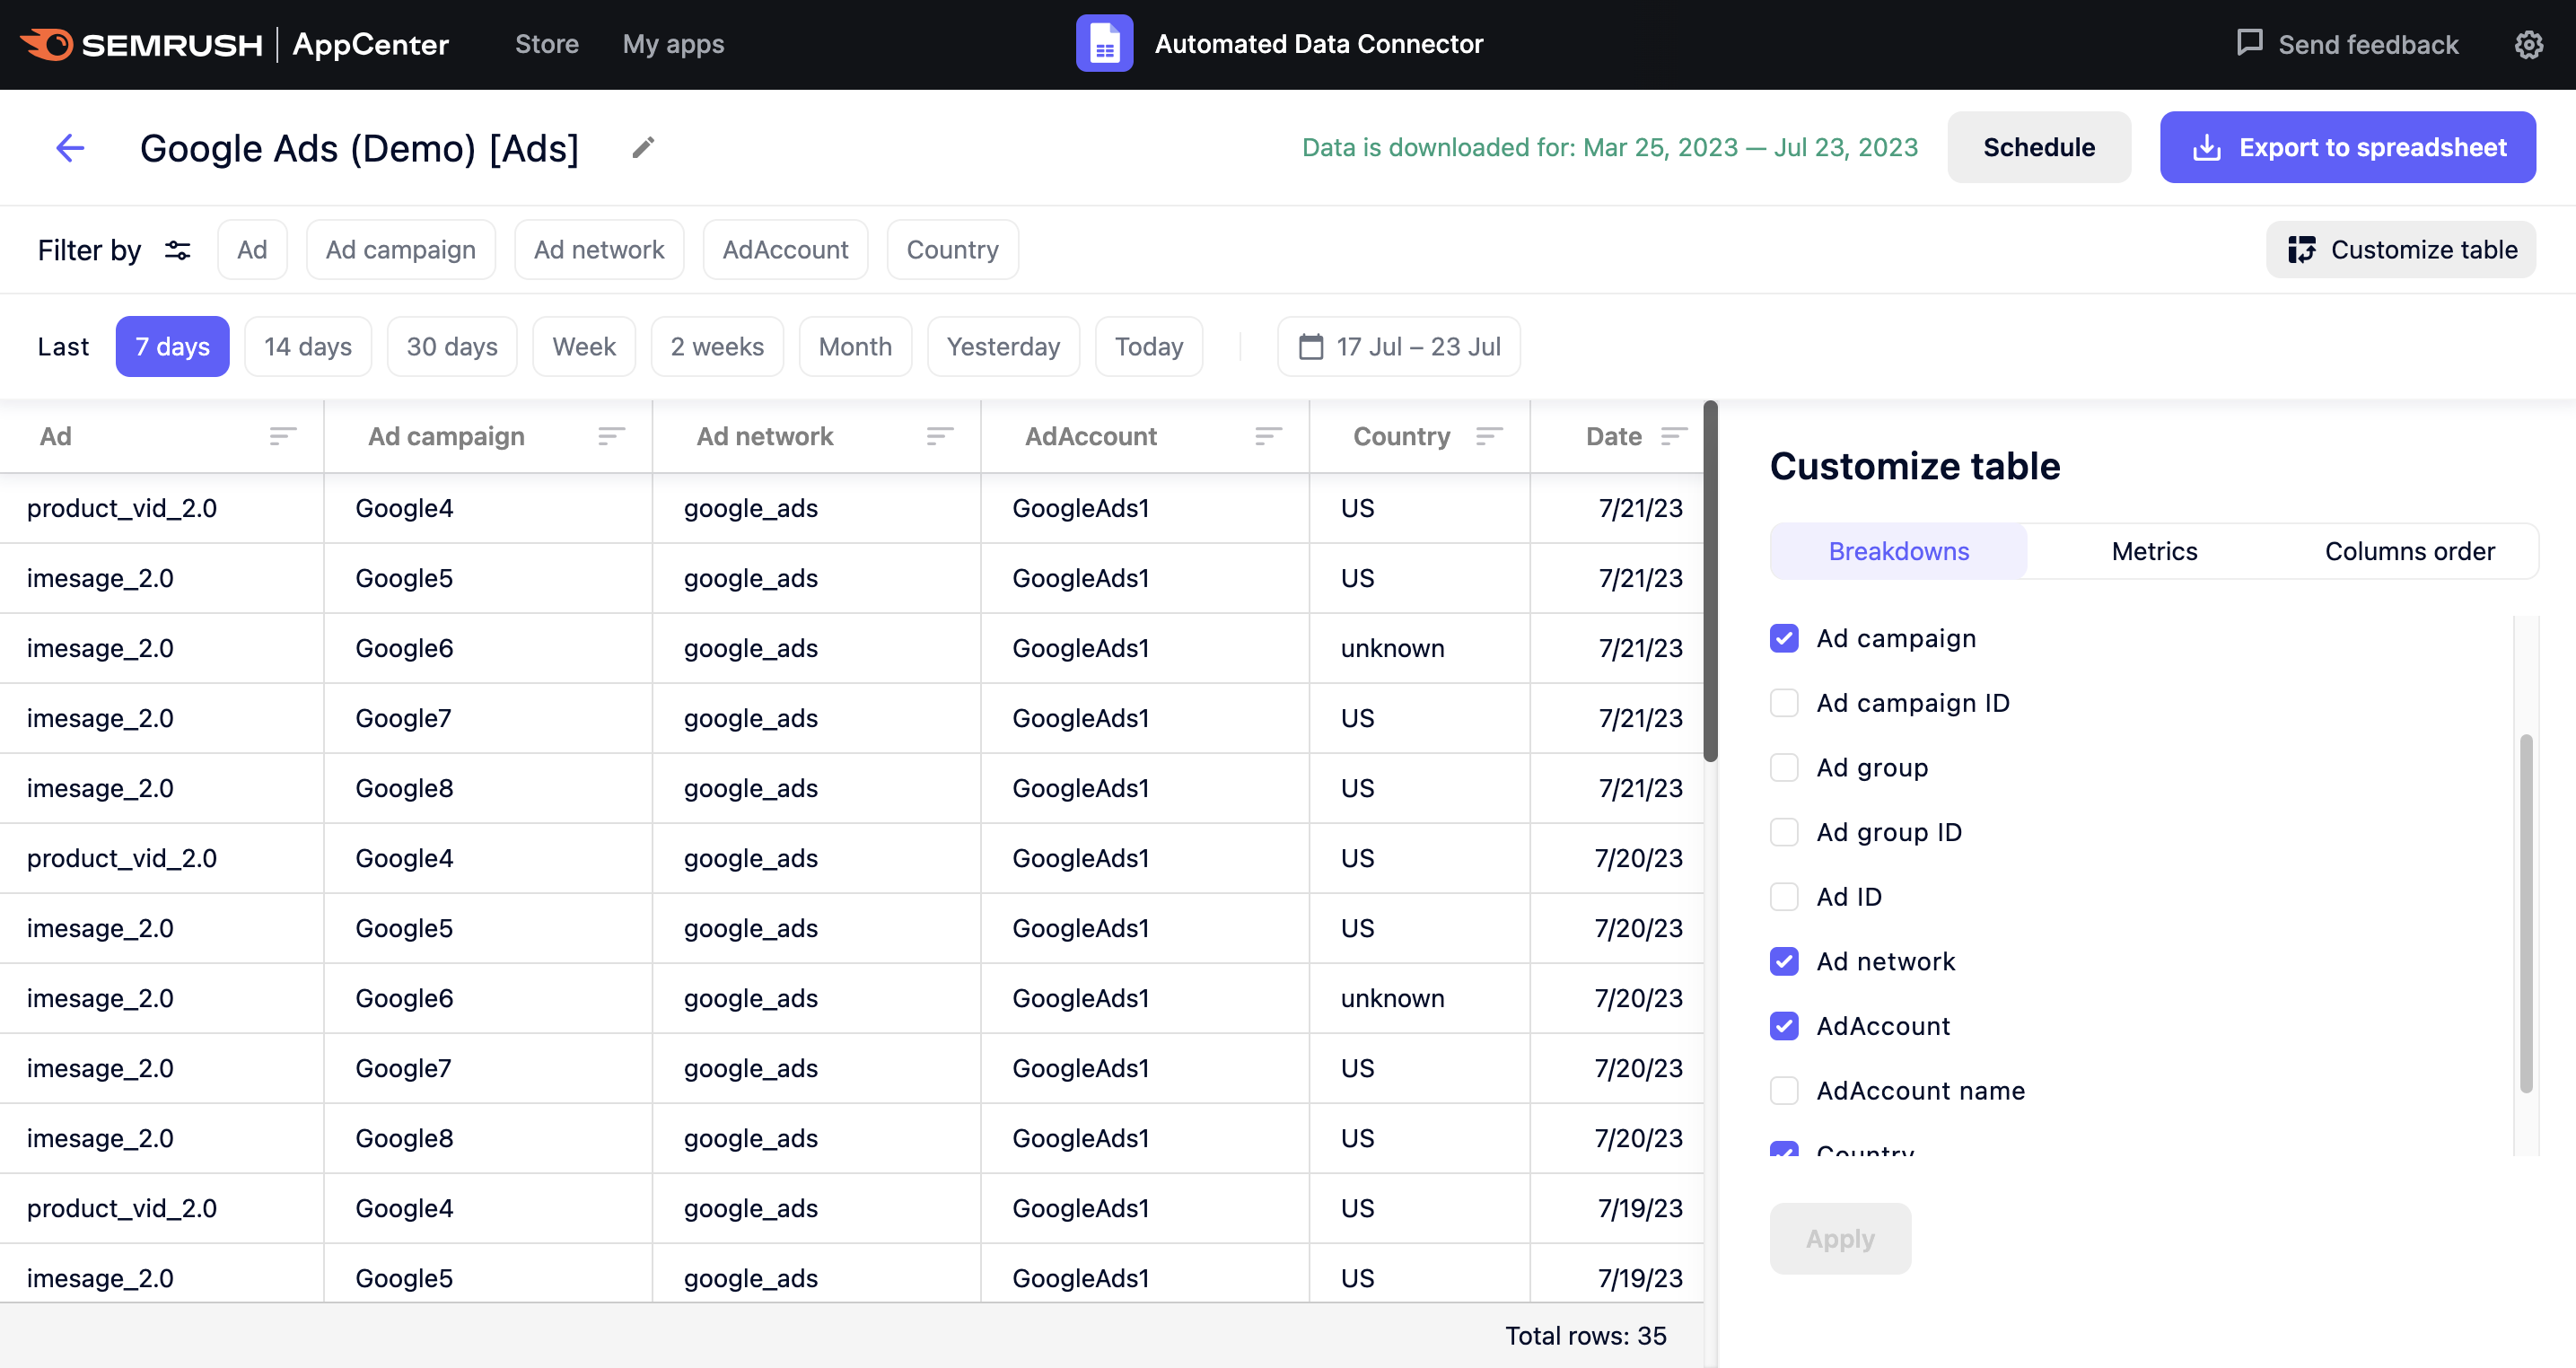The height and width of the screenshot is (1368, 2576).
Task: Toggle the Ad campaign breakdown checkbox
Action: [1783, 637]
